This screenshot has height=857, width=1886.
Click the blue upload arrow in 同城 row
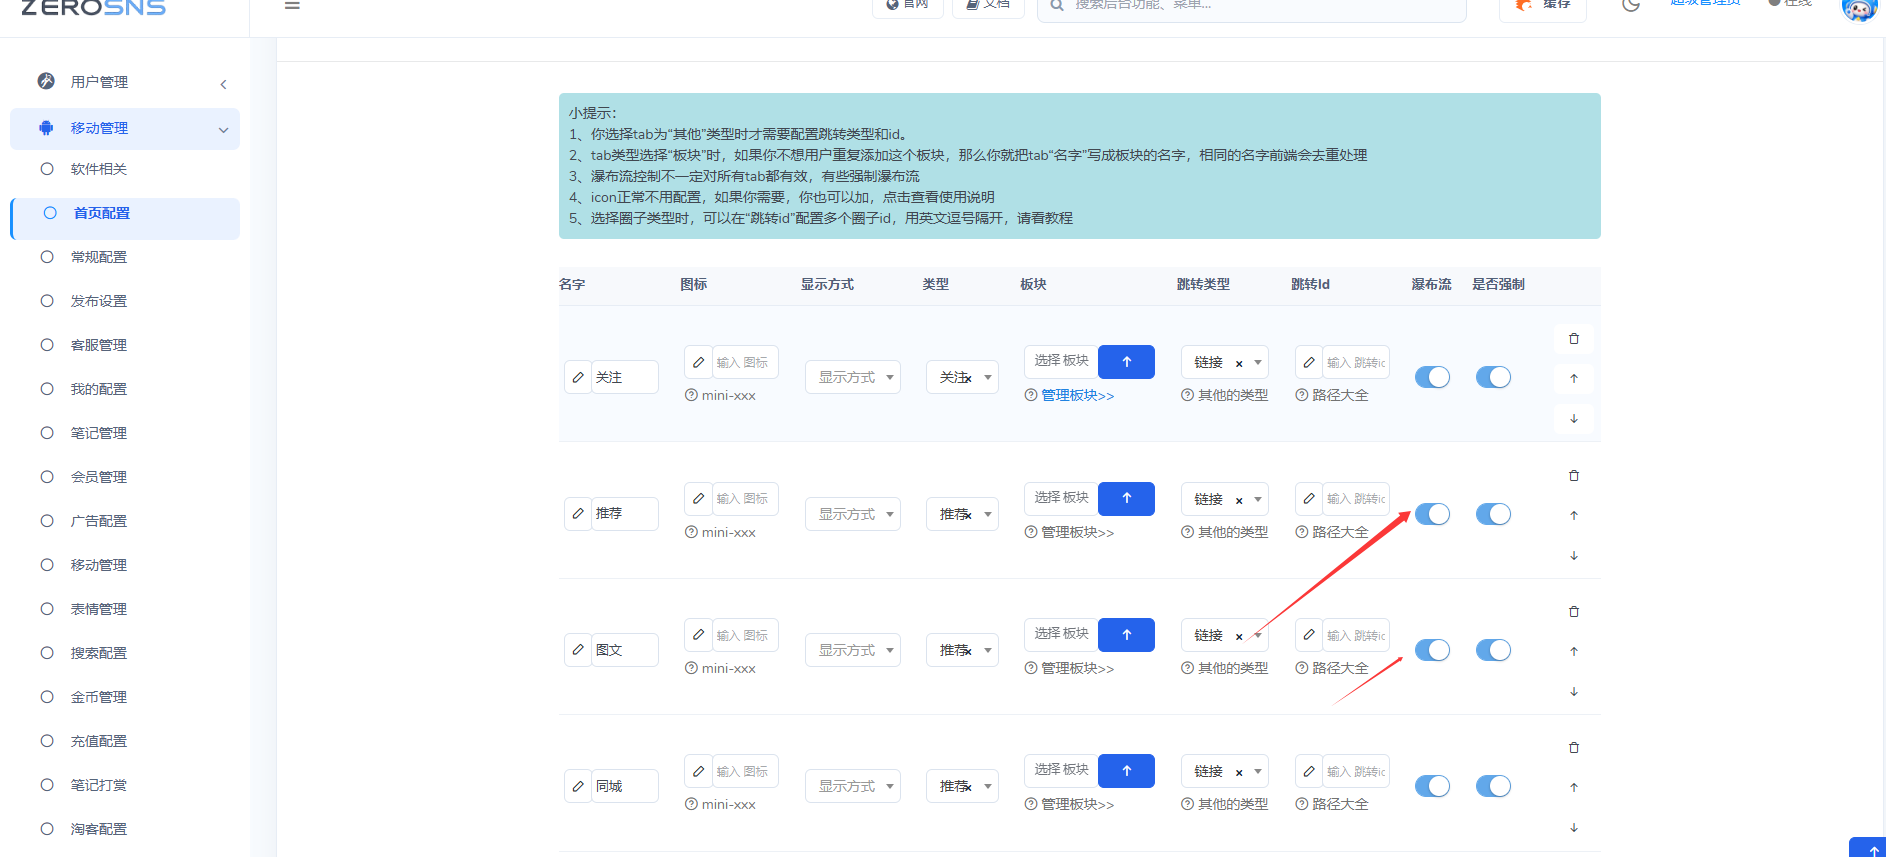click(x=1126, y=771)
